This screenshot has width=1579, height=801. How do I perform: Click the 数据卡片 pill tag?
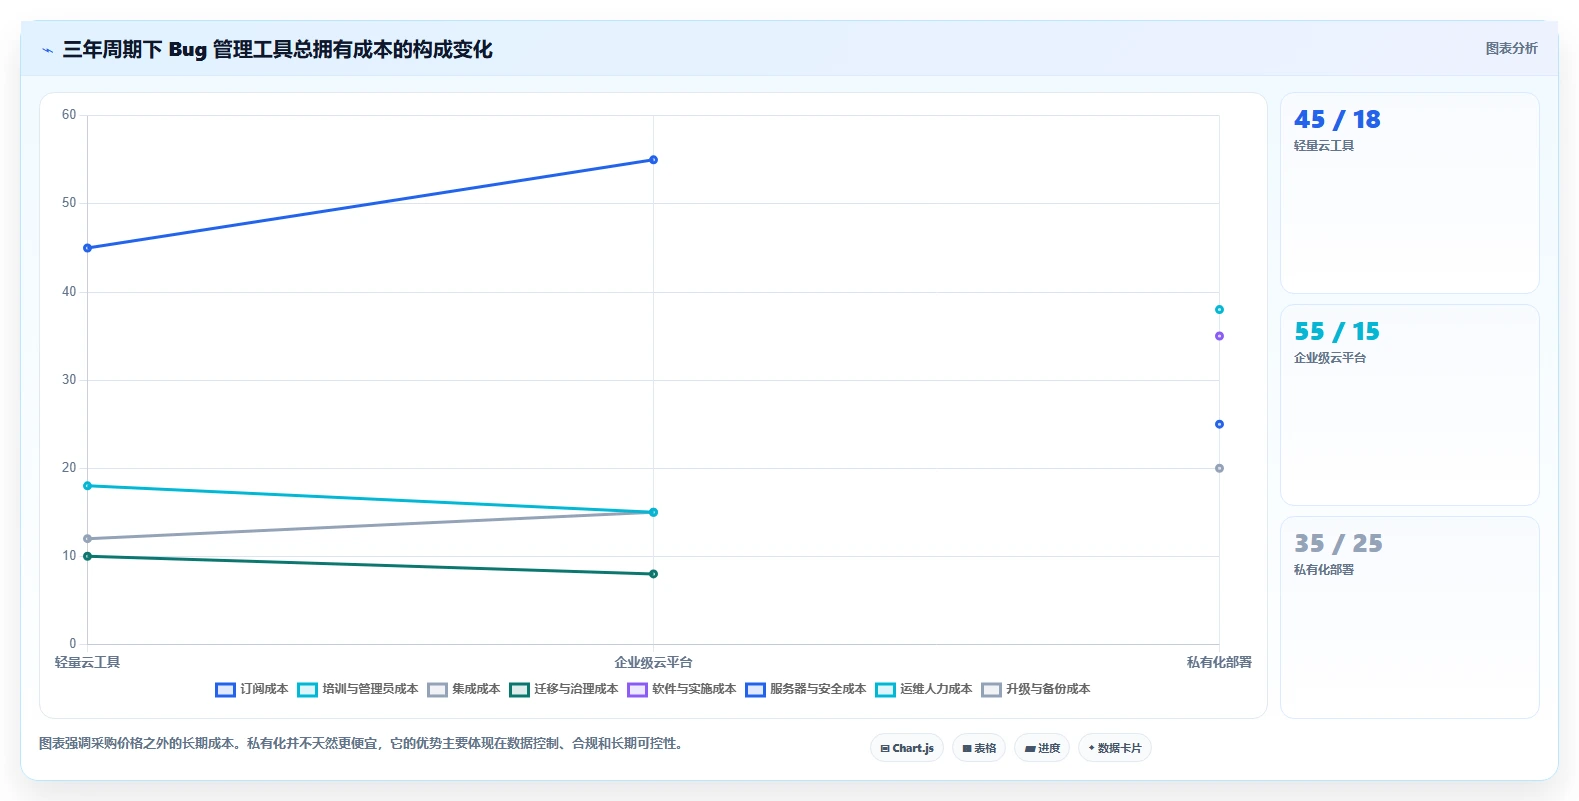click(1115, 748)
